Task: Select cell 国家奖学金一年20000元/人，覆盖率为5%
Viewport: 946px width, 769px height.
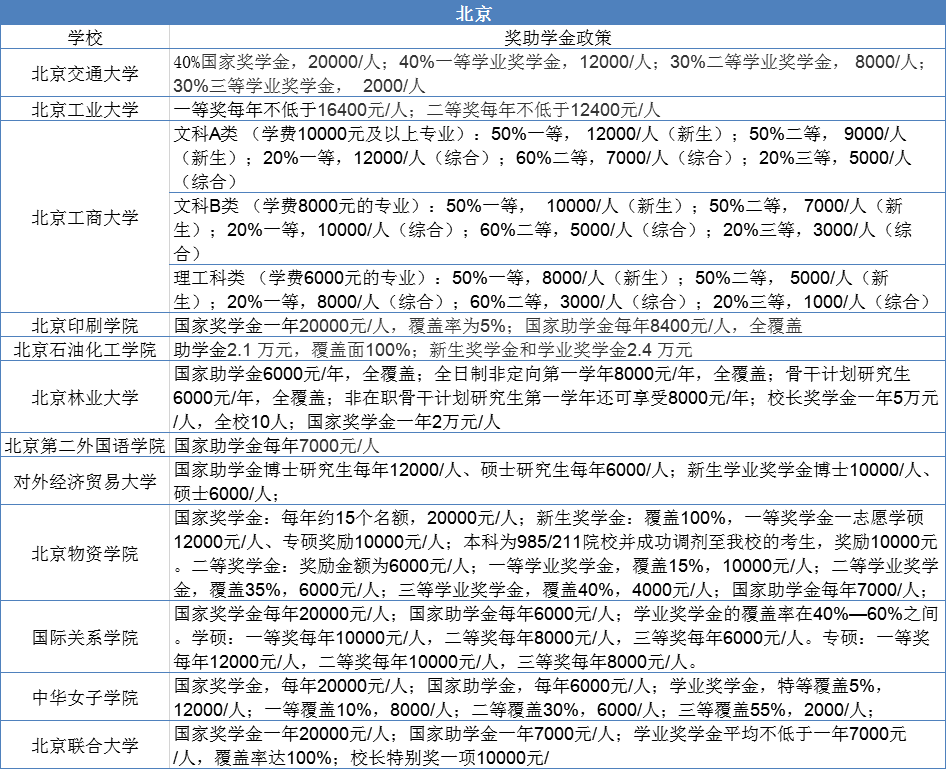Action: [557, 324]
